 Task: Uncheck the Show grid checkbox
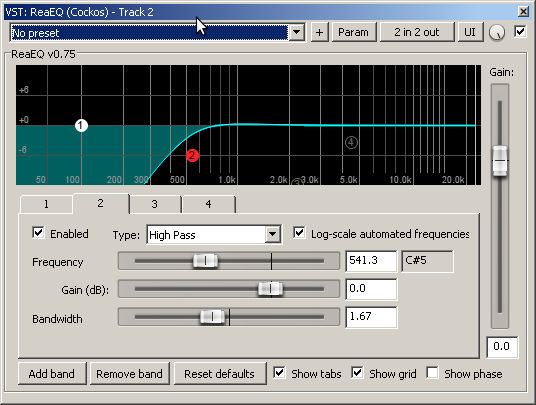357,373
